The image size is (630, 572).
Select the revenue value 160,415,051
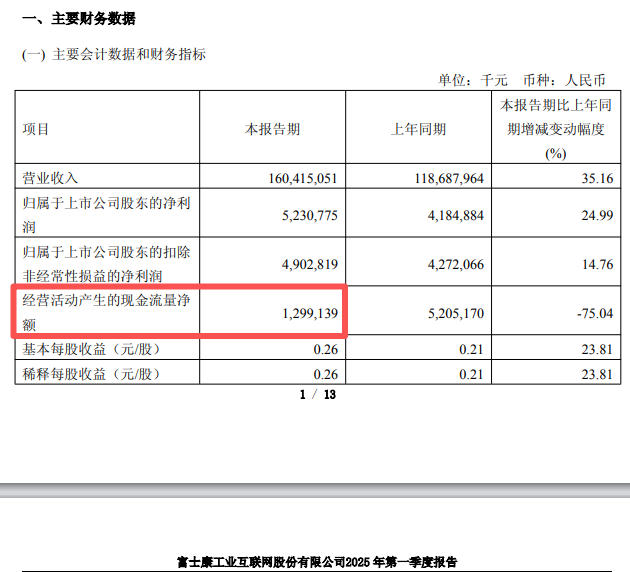point(302,178)
